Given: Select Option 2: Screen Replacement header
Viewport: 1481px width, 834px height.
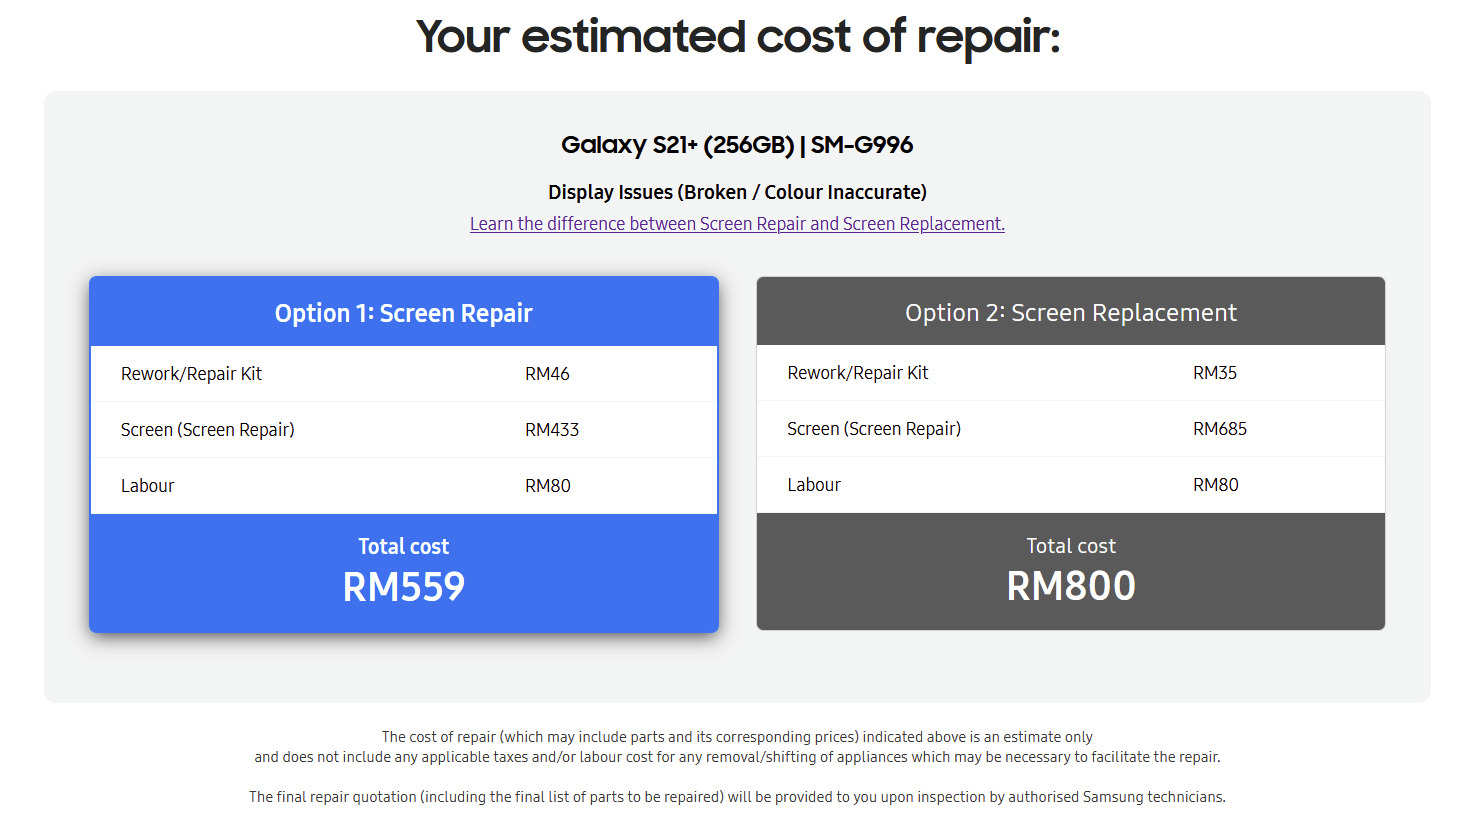Looking at the screenshot, I should 1071,312.
